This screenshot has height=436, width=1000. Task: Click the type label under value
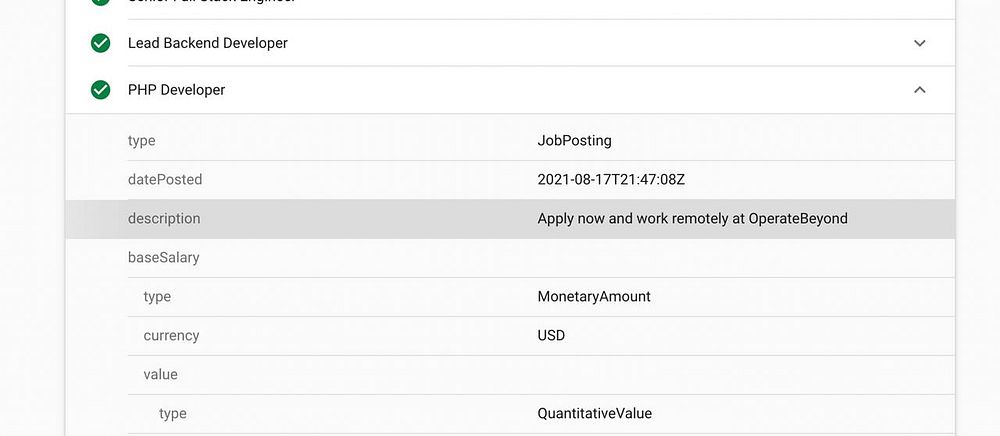(173, 413)
